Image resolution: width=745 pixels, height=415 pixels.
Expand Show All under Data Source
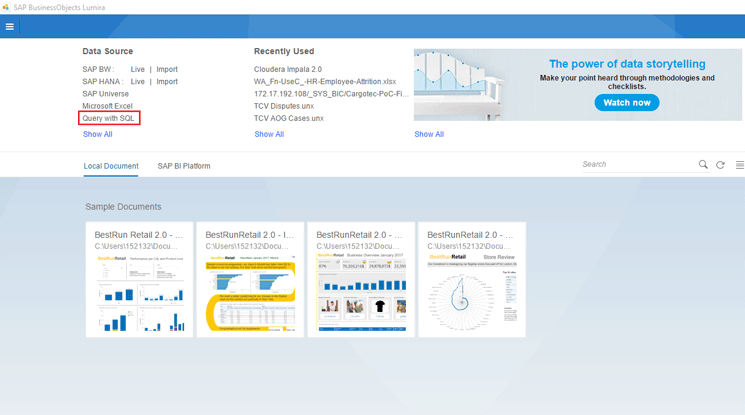97,134
